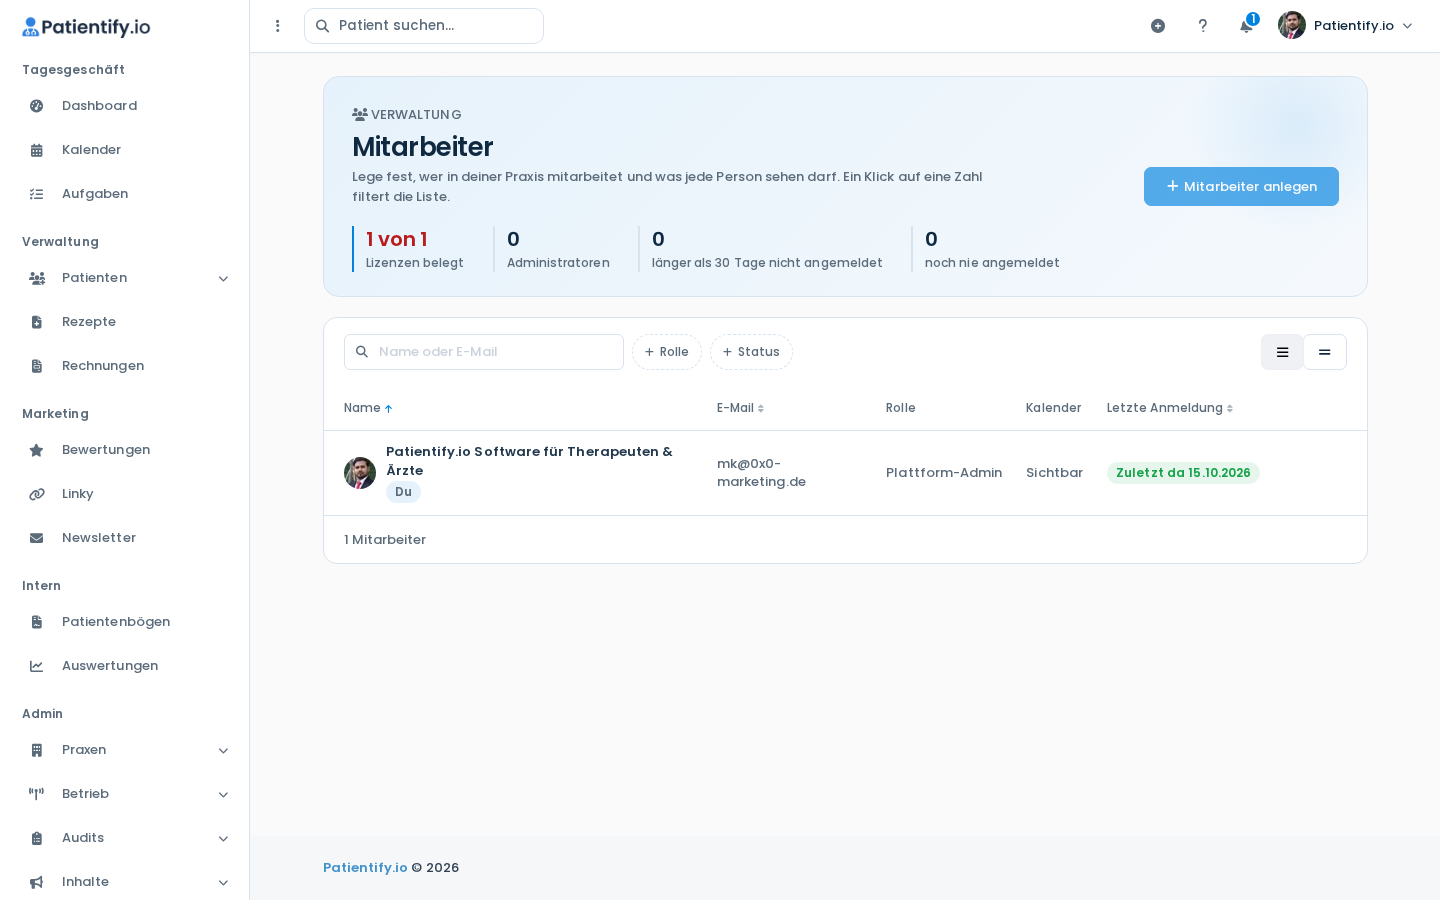Focus the 'Name oder E-Mail' filter field
Image resolution: width=1440 pixels, height=900 pixels.
(484, 352)
